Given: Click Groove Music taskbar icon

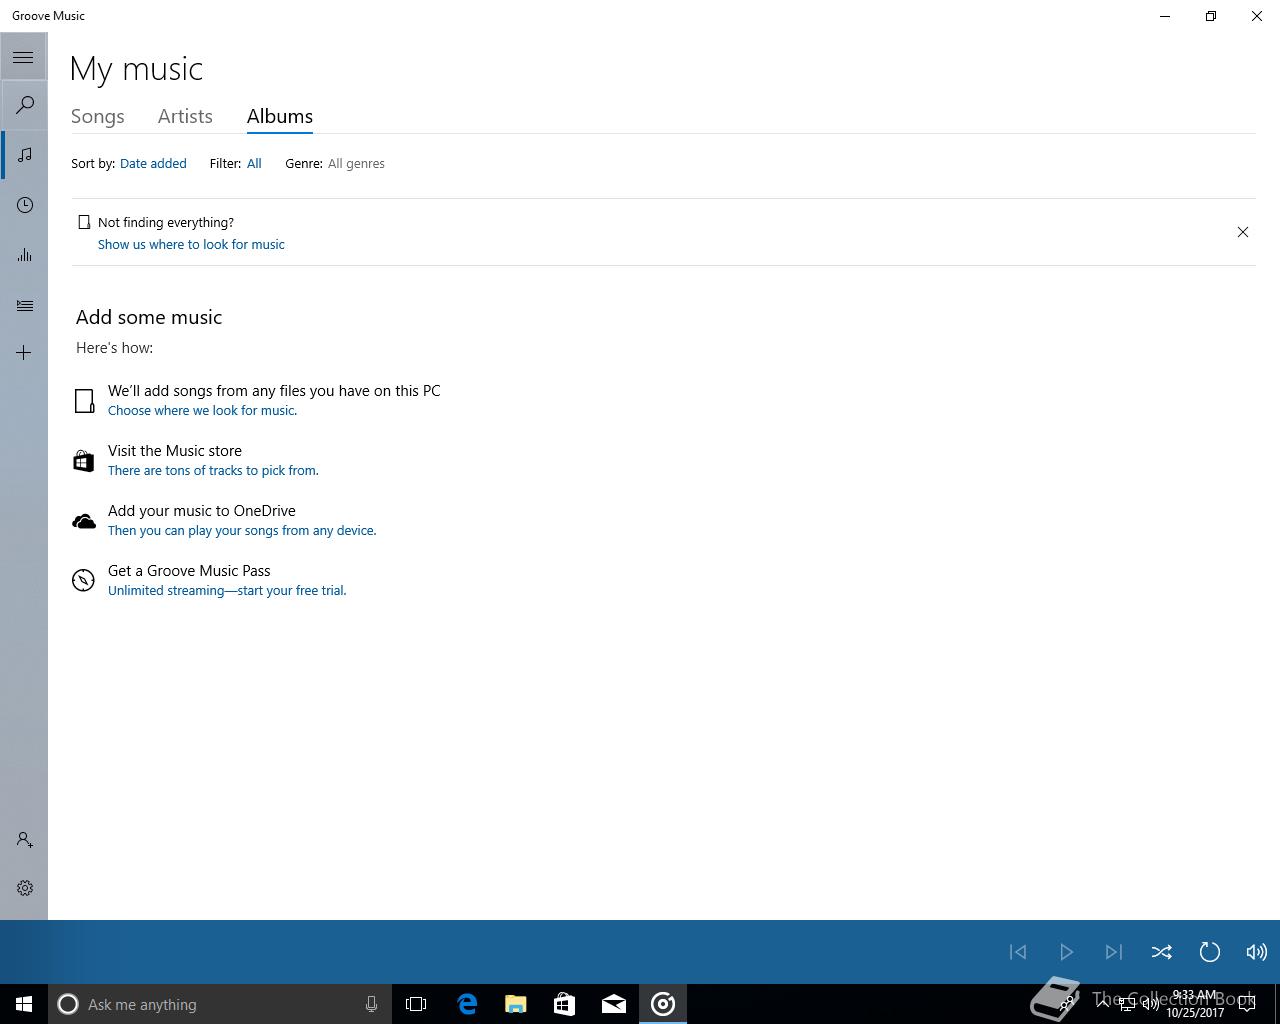Looking at the screenshot, I should coord(663,1004).
